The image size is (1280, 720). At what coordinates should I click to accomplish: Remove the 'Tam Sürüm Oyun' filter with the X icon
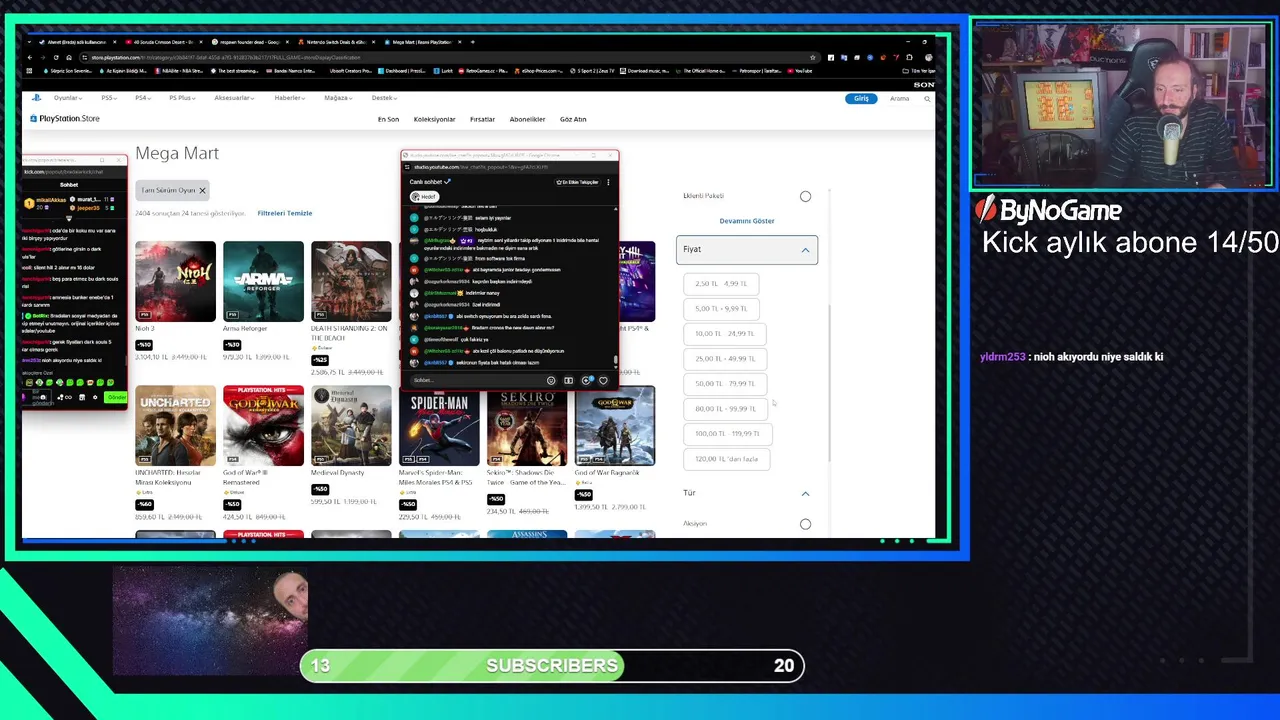pyautogui.click(x=202, y=190)
